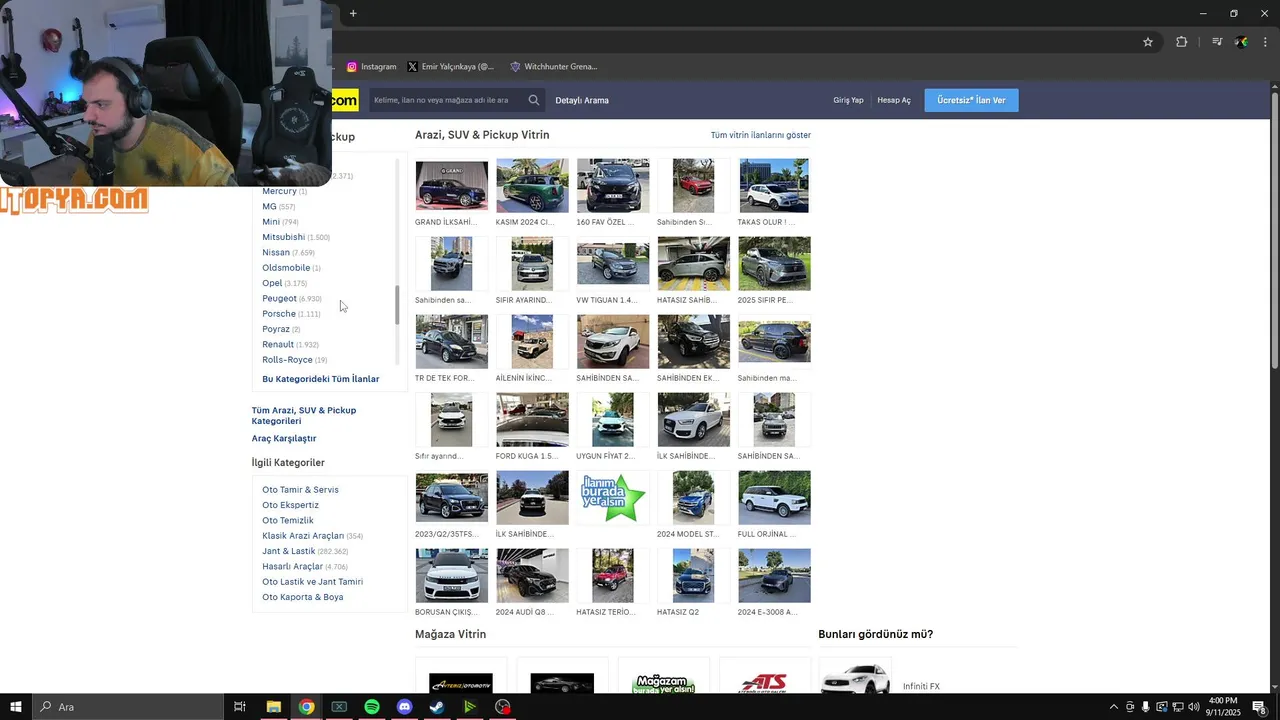Image resolution: width=1280 pixels, height=720 pixels.
Task: Open the Chrome profile avatar
Action: click(1241, 42)
